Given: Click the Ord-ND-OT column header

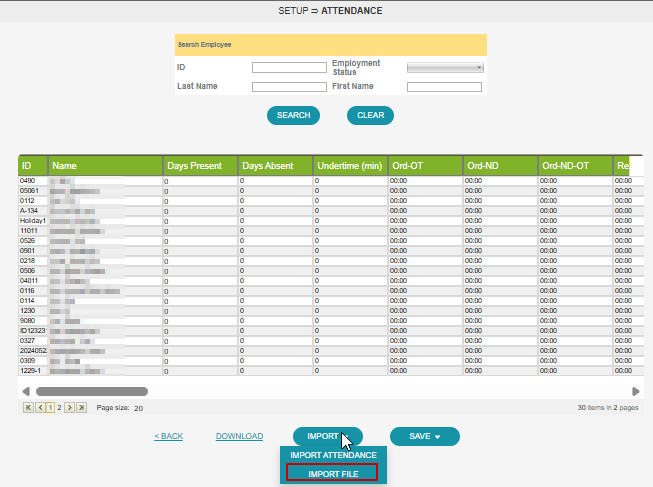Looking at the screenshot, I should 575,166.
